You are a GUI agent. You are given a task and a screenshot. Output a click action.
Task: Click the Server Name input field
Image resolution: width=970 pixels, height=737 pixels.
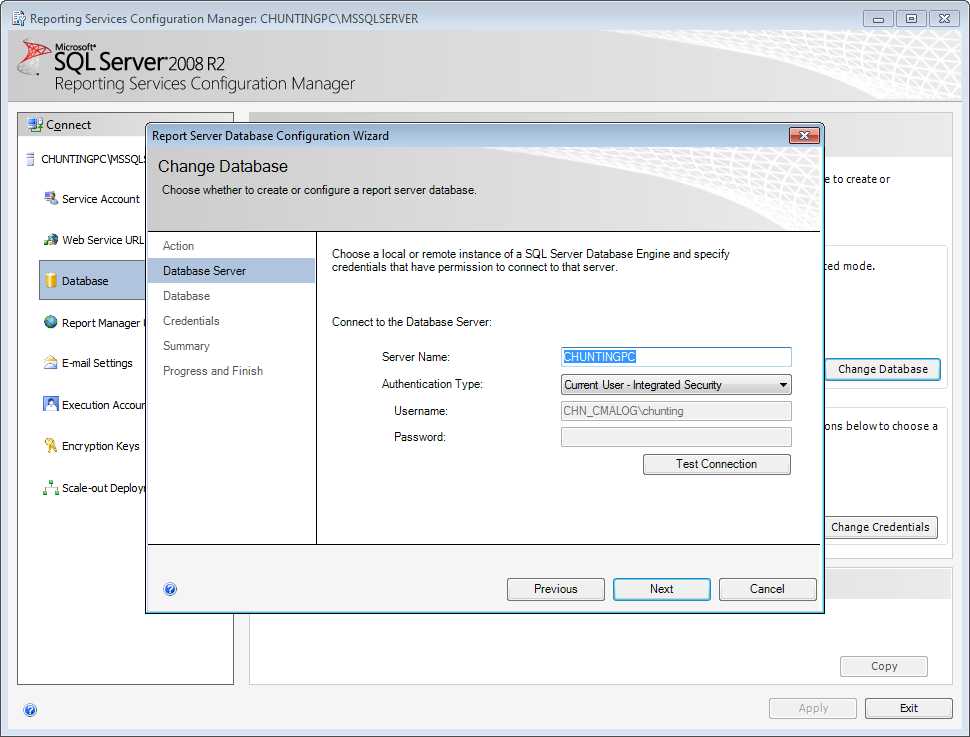click(676, 357)
